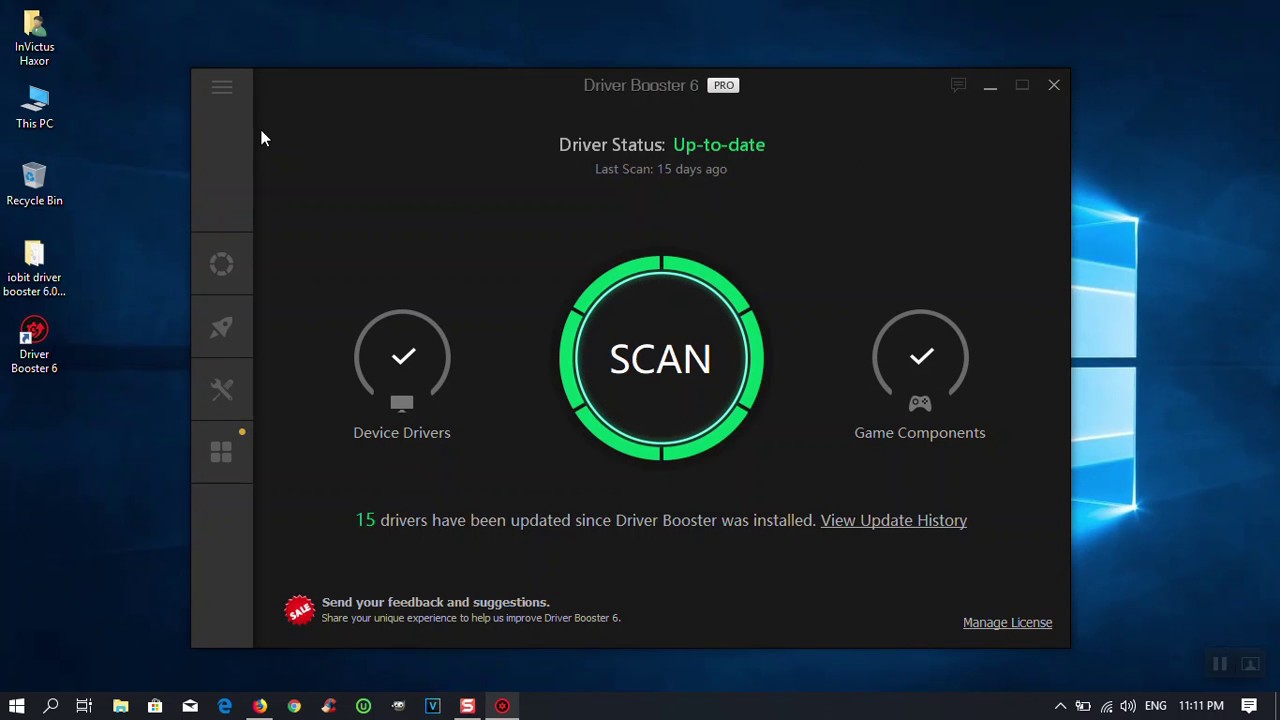Image resolution: width=1280 pixels, height=720 pixels.
Task: Launch Microsoft Edge from the taskbar
Action: click(224, 706)
